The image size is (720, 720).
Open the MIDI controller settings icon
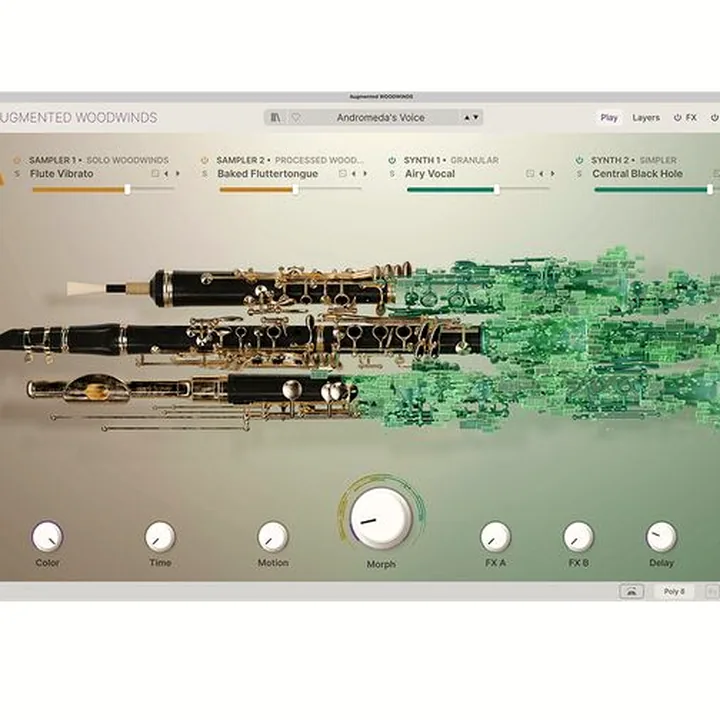pyautogui.click(x=631, y=591)
